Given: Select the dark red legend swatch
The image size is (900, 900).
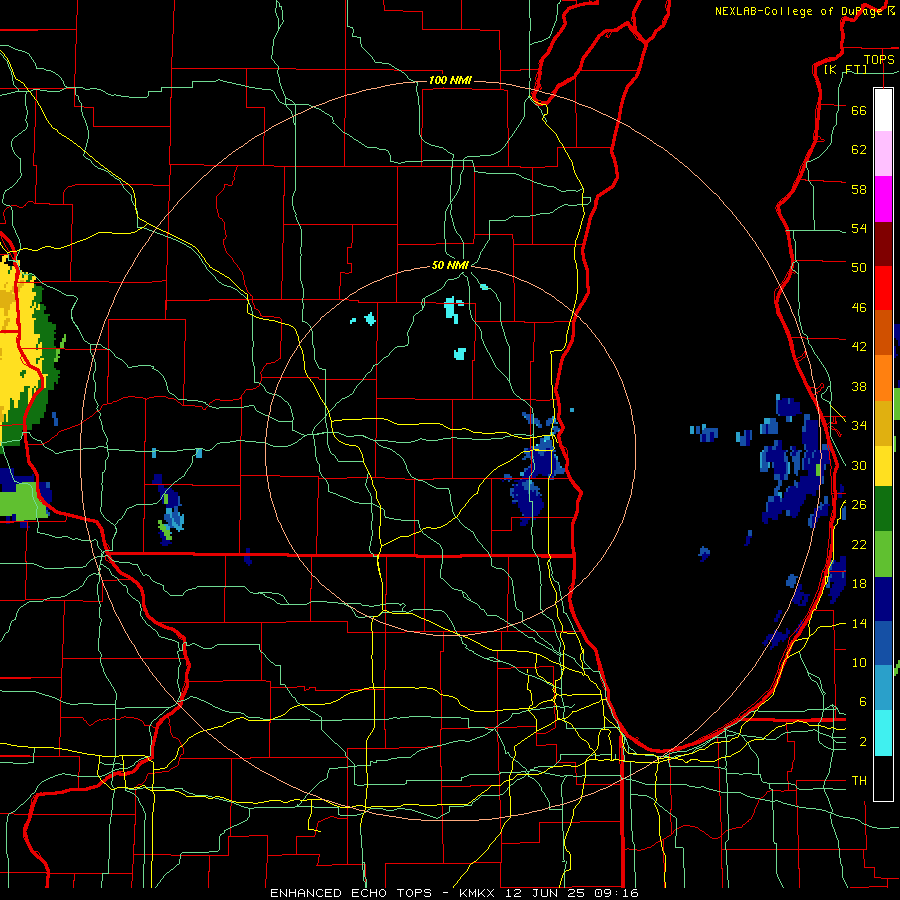Looking at the screenshot, I should [883, 243].
